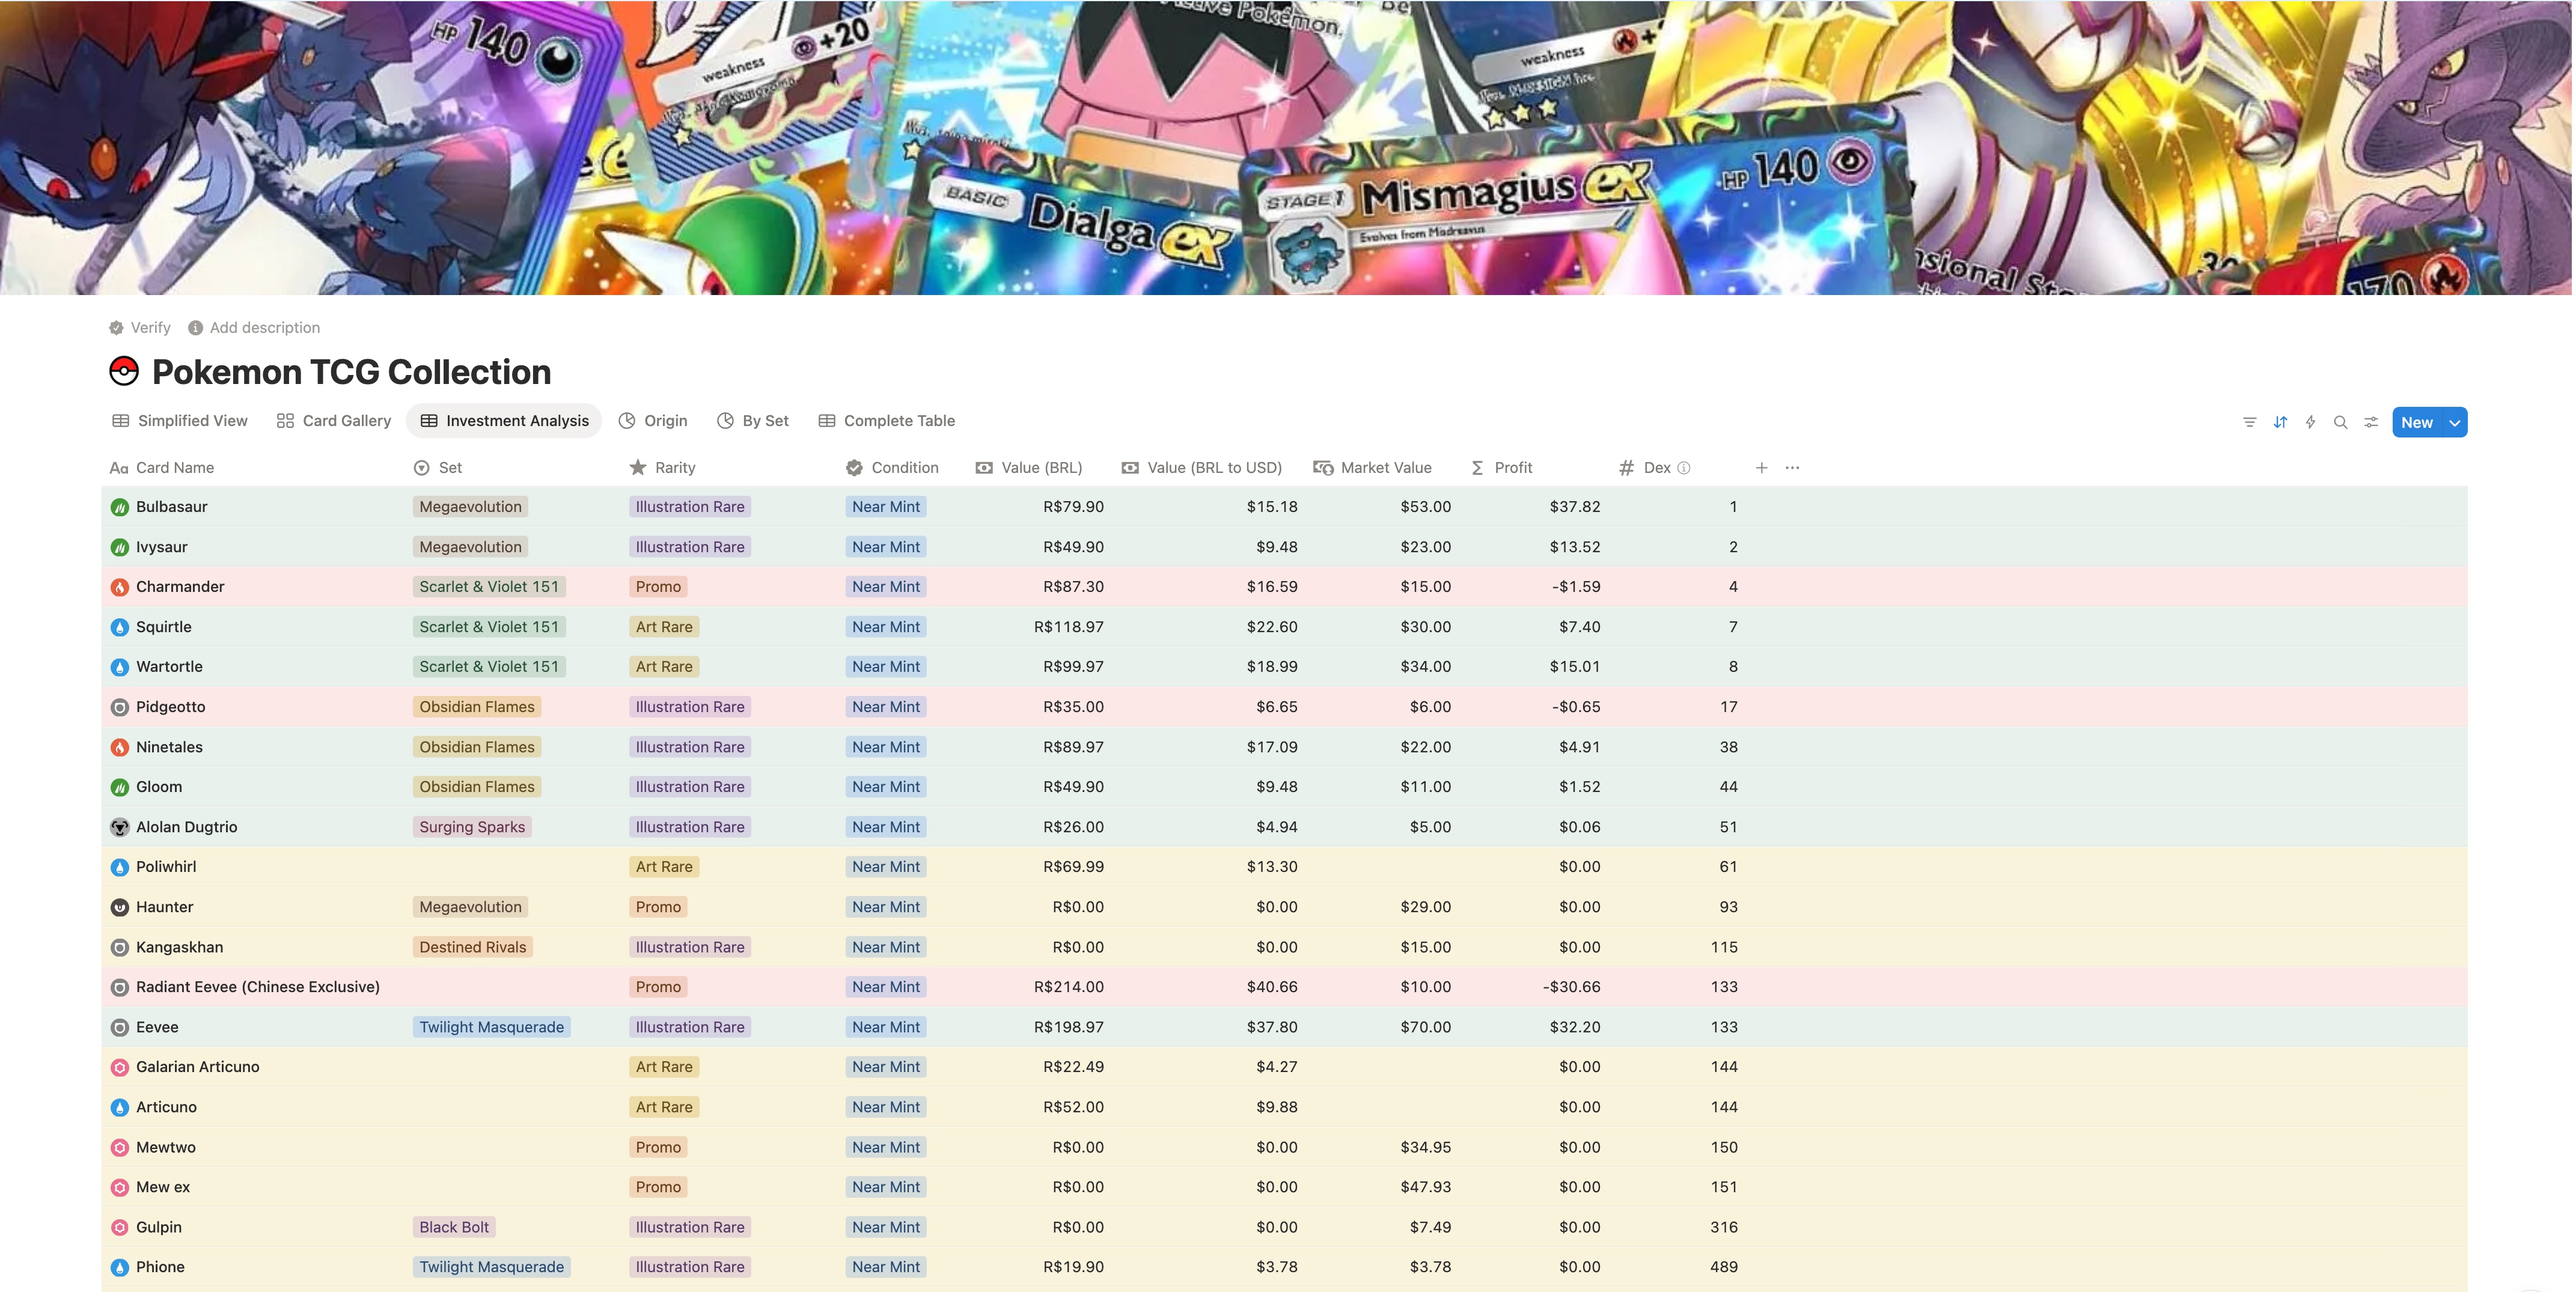Select the Investment Analysis tab
The width and height of the screenshot is (2576, 1292).
[x=504, y=421]
